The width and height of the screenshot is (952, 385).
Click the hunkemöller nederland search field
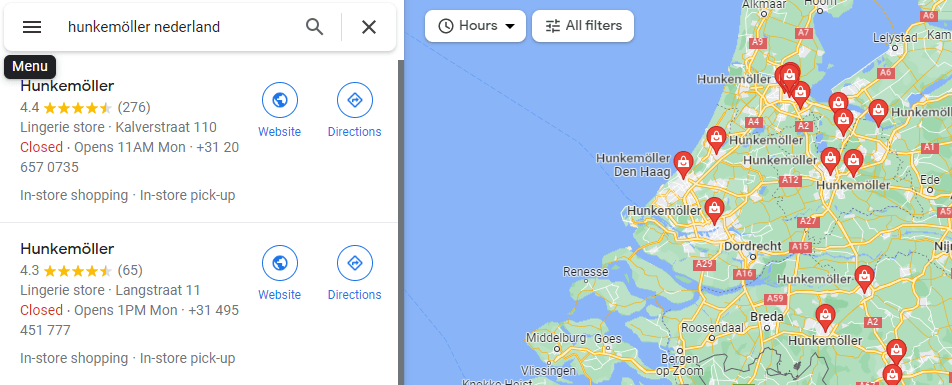coord(181,27)
